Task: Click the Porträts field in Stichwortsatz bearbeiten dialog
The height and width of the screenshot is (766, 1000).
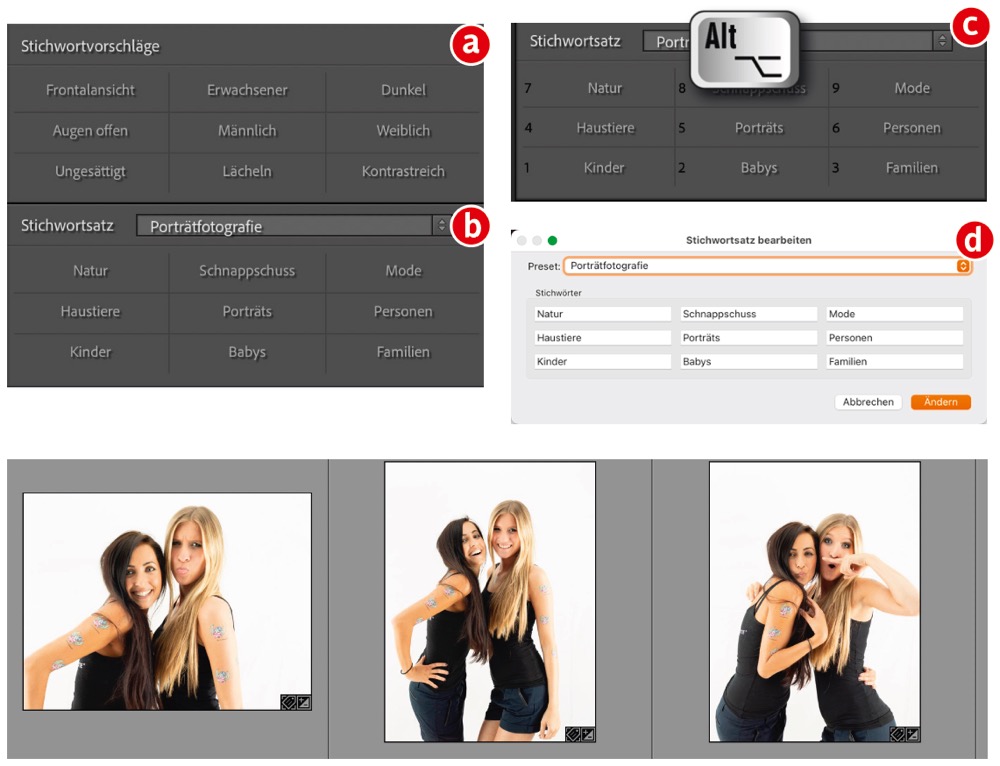Action: pyautogui.click(x=749, y=337)
